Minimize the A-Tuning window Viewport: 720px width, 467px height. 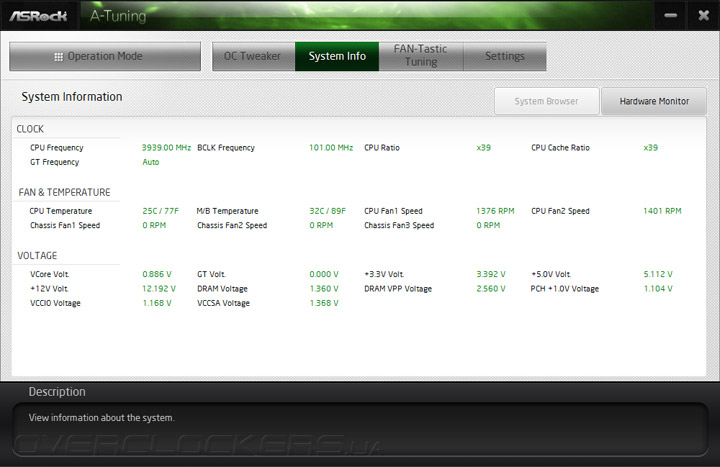670,16
